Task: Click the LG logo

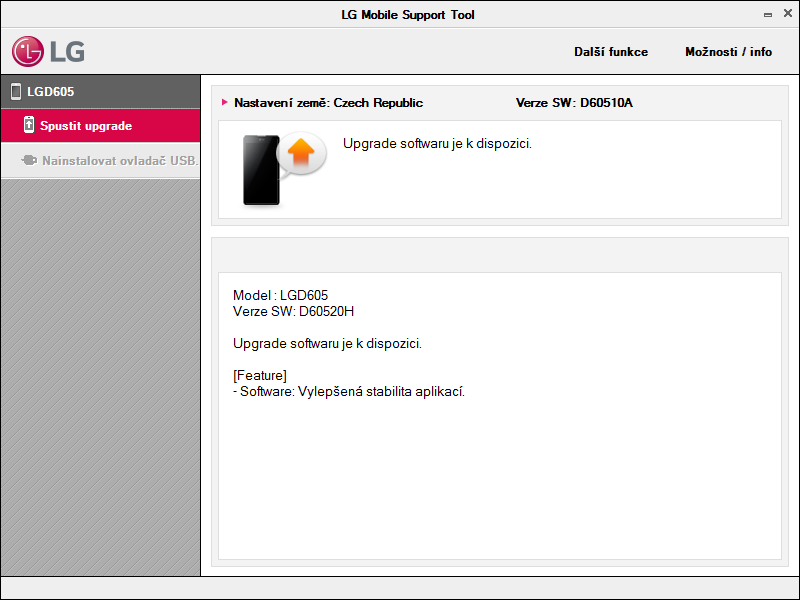Action: [x=48, y=52]
